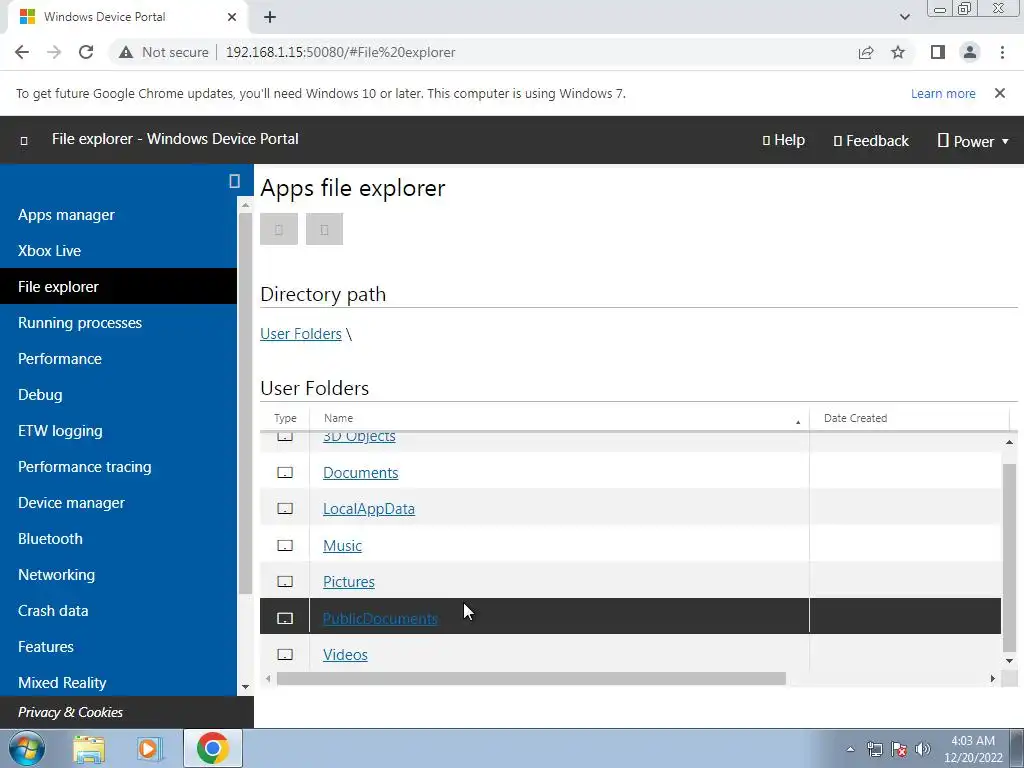Go back using the browser back arrow
1024x768 pixels.
click(x=22, y=52)
